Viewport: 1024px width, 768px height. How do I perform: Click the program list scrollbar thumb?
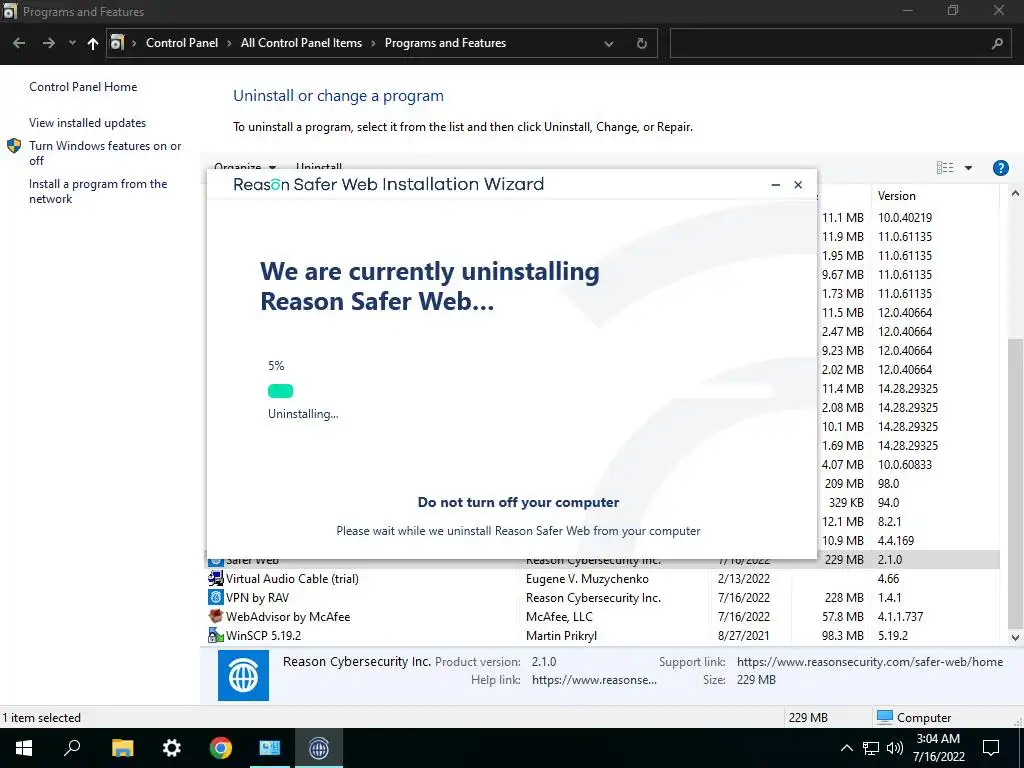[x=1015, y=482]
